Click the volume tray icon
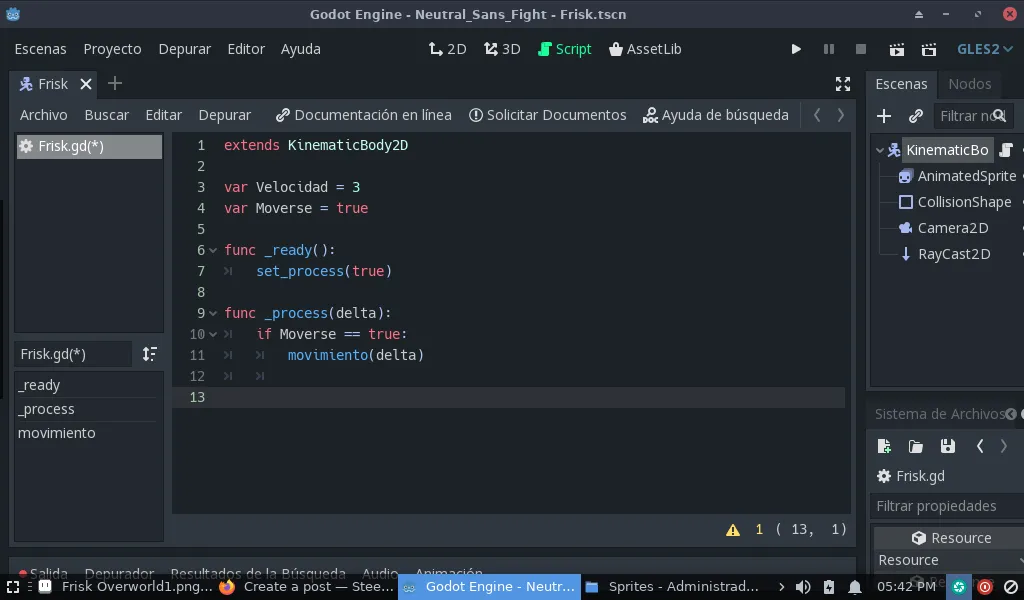The height and width of the screenshot is (600, 1024). [x=803, y=587]
